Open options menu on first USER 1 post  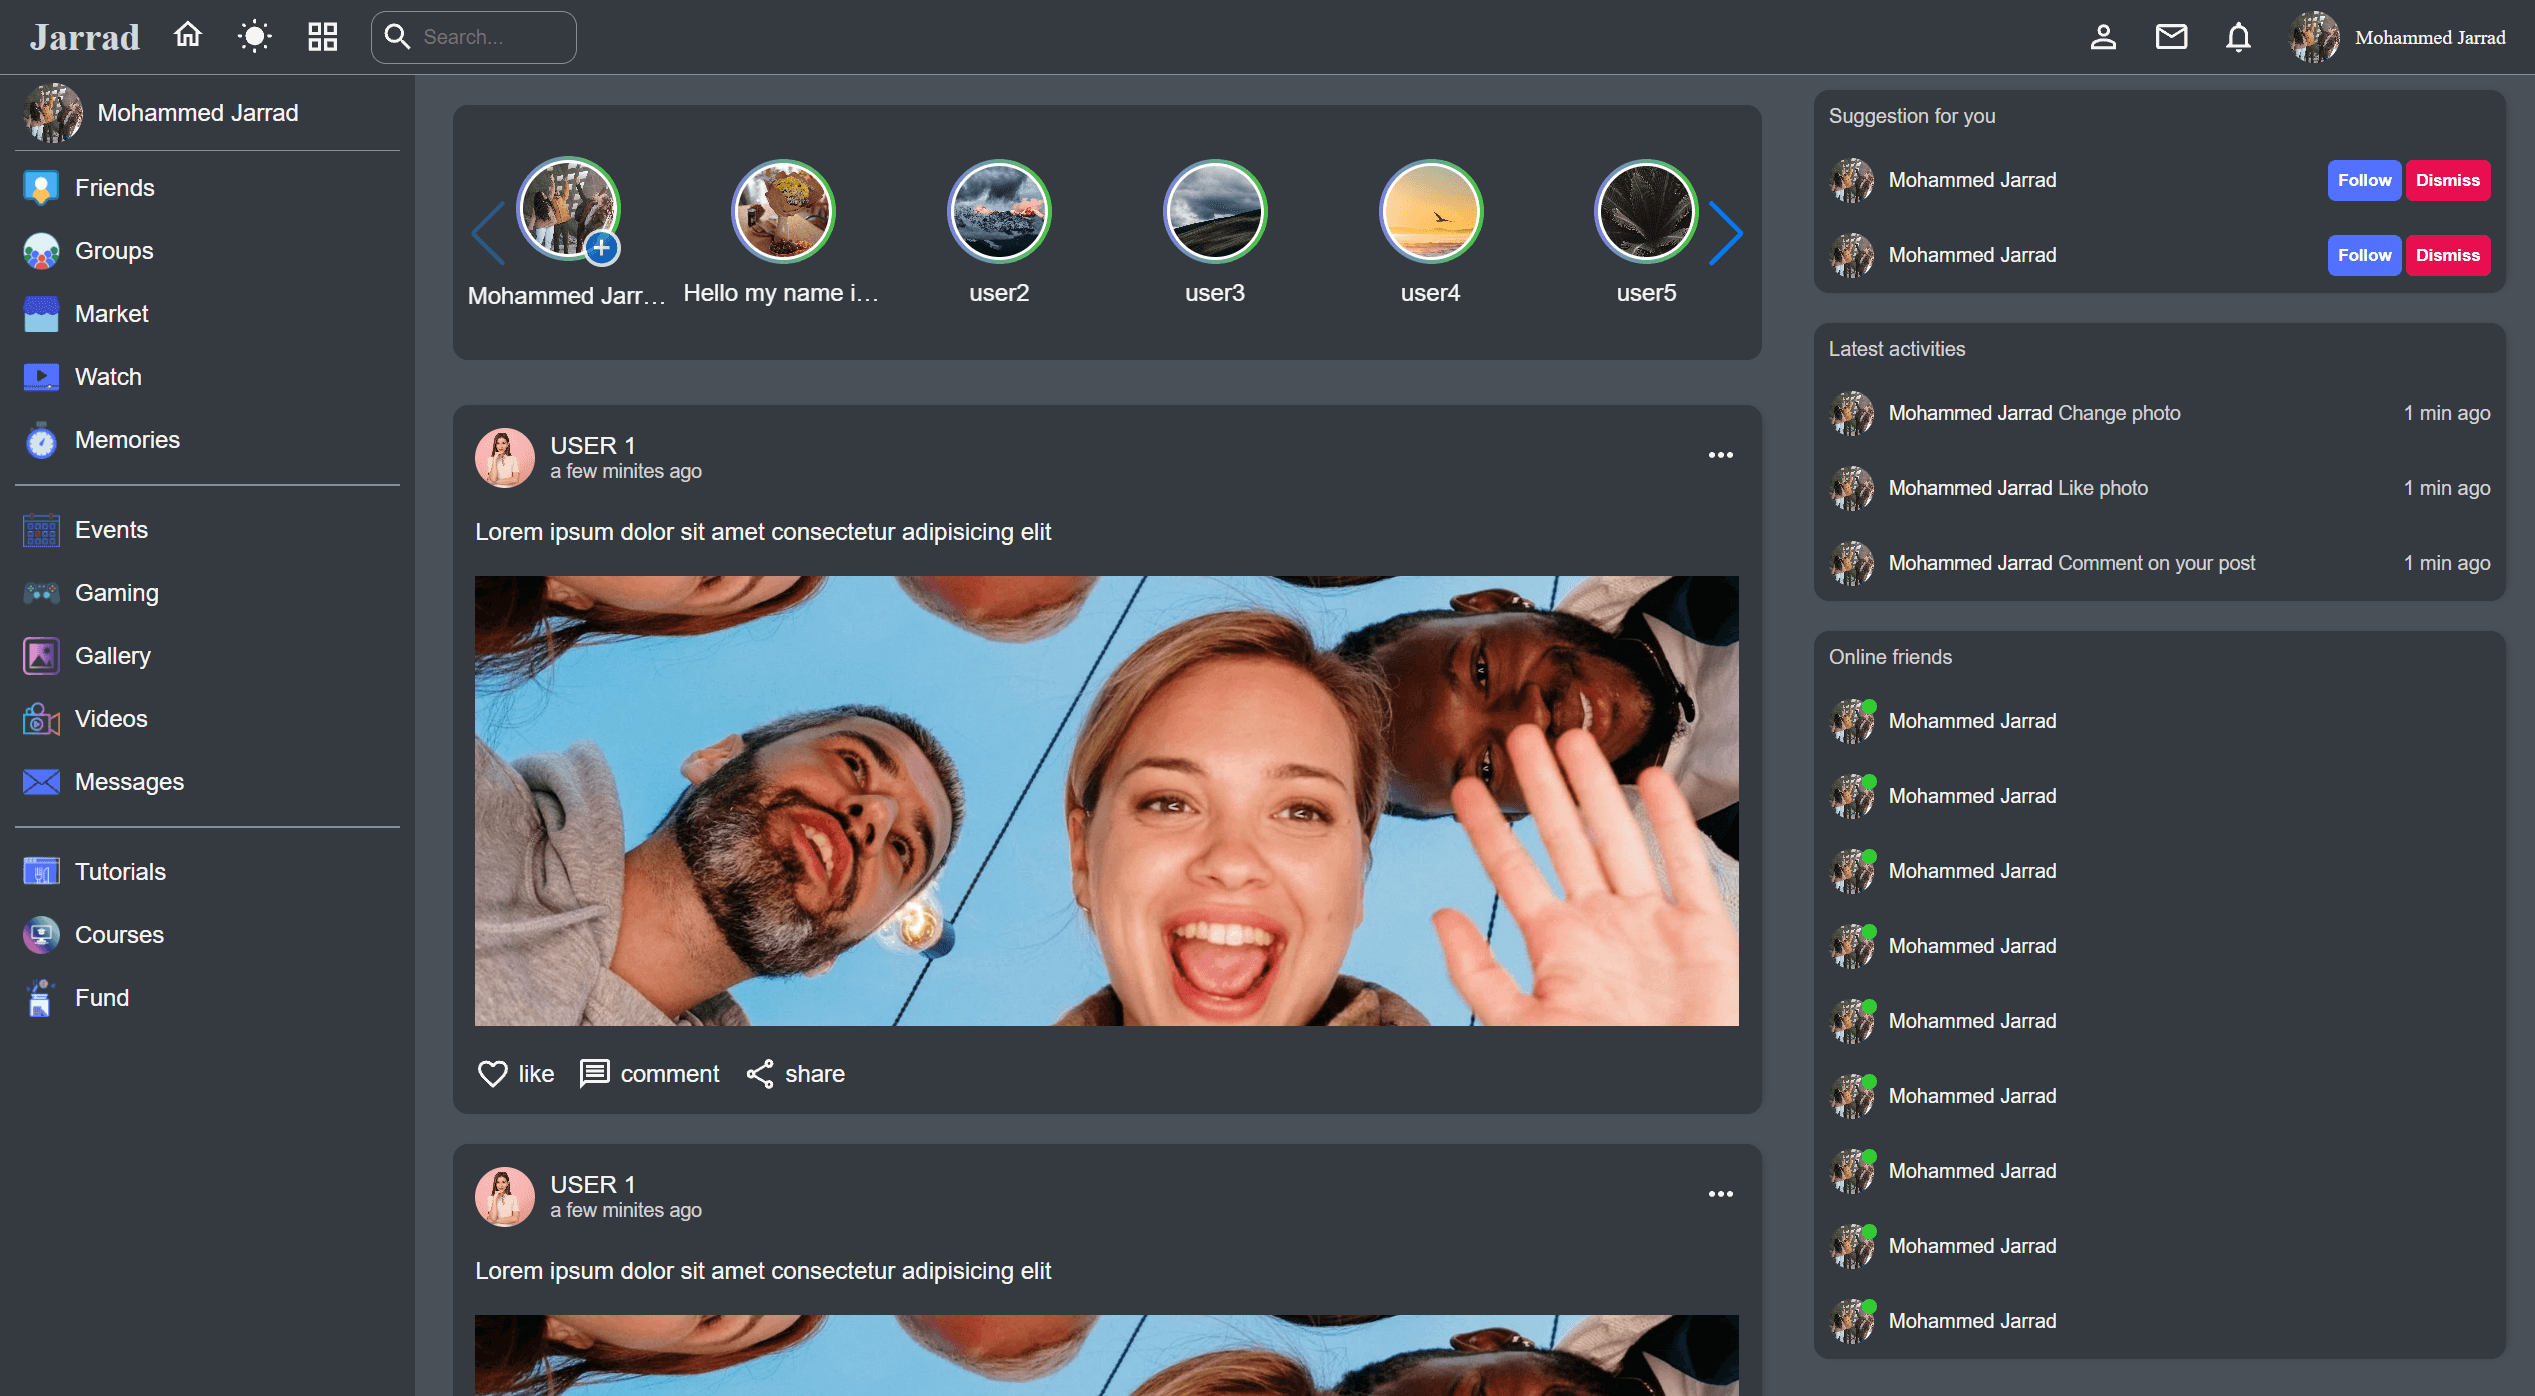click(1721, 455)
